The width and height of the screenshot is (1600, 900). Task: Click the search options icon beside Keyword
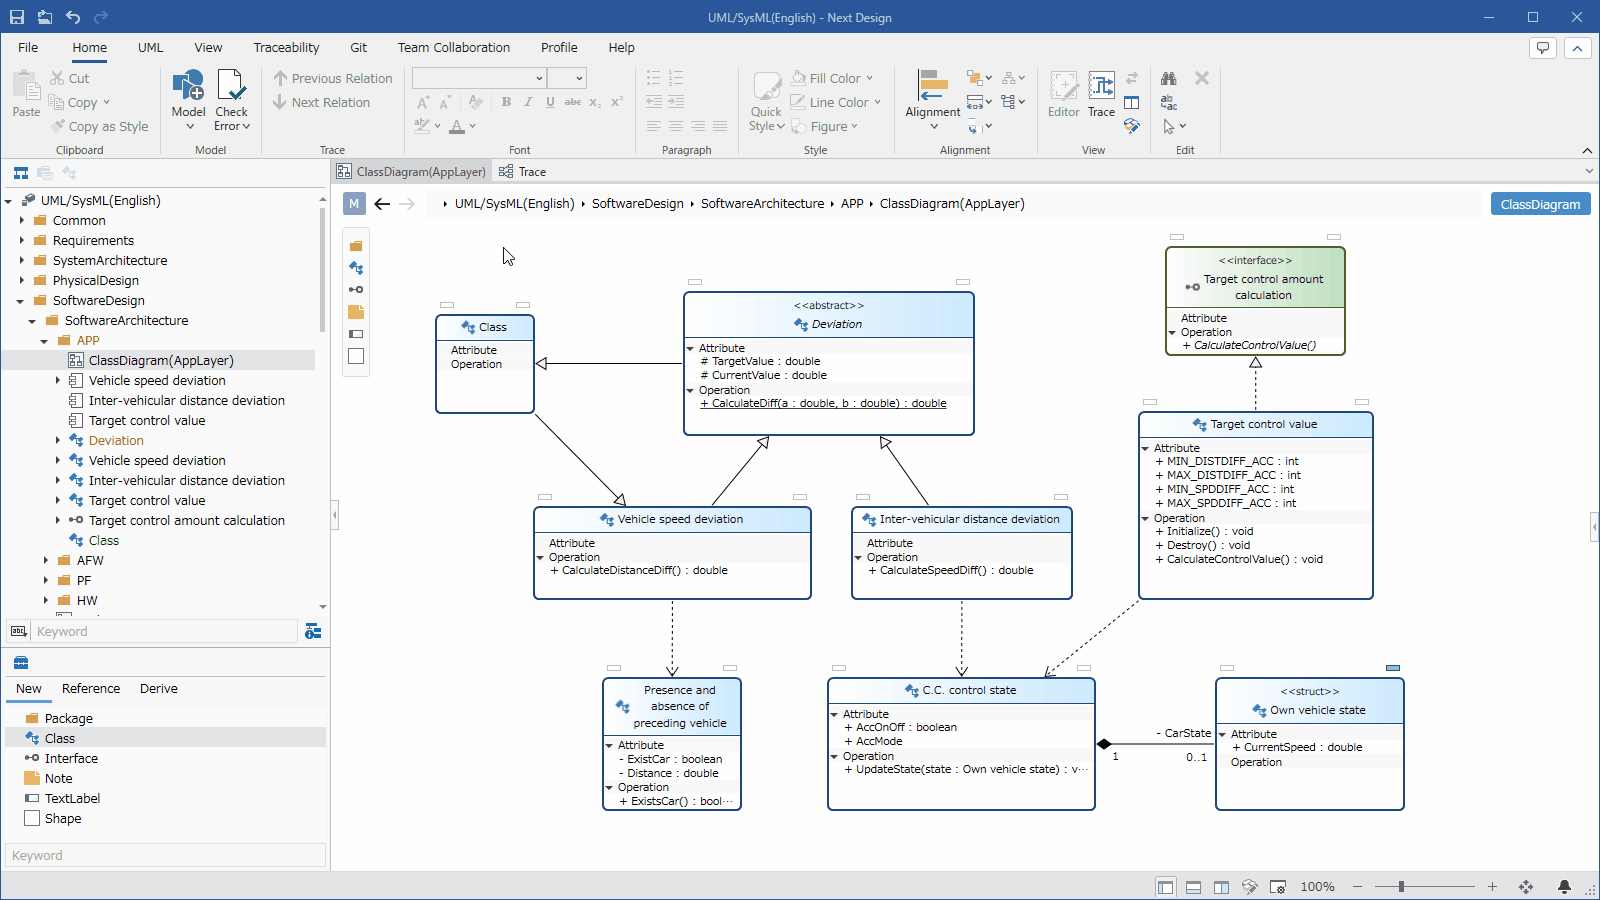click(313, 631)
